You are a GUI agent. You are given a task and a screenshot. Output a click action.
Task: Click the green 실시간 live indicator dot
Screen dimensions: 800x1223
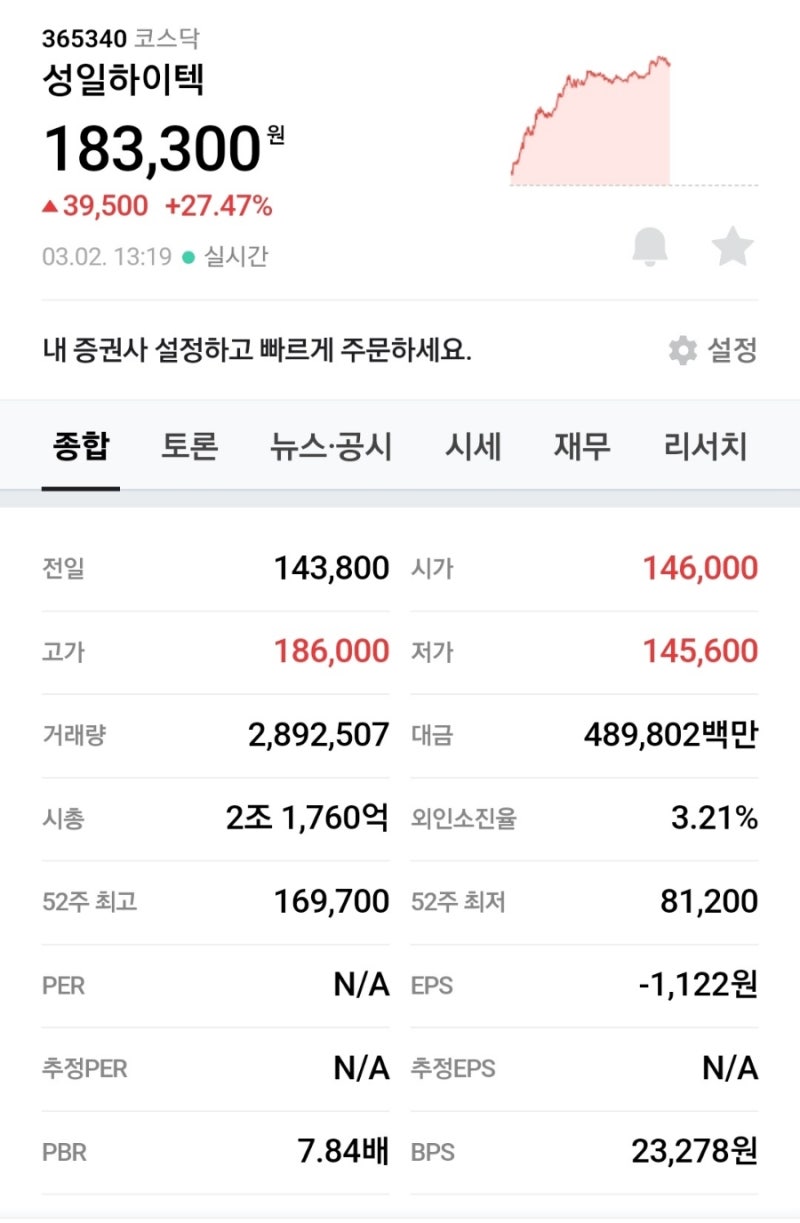point(186,256)
